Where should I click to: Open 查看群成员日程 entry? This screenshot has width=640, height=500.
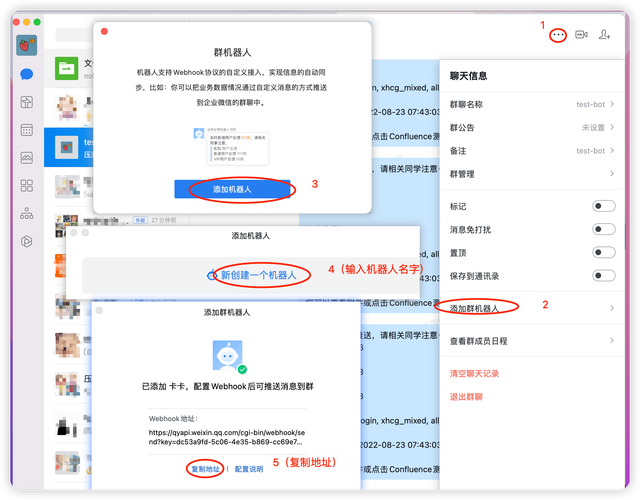tap(532, 341)
